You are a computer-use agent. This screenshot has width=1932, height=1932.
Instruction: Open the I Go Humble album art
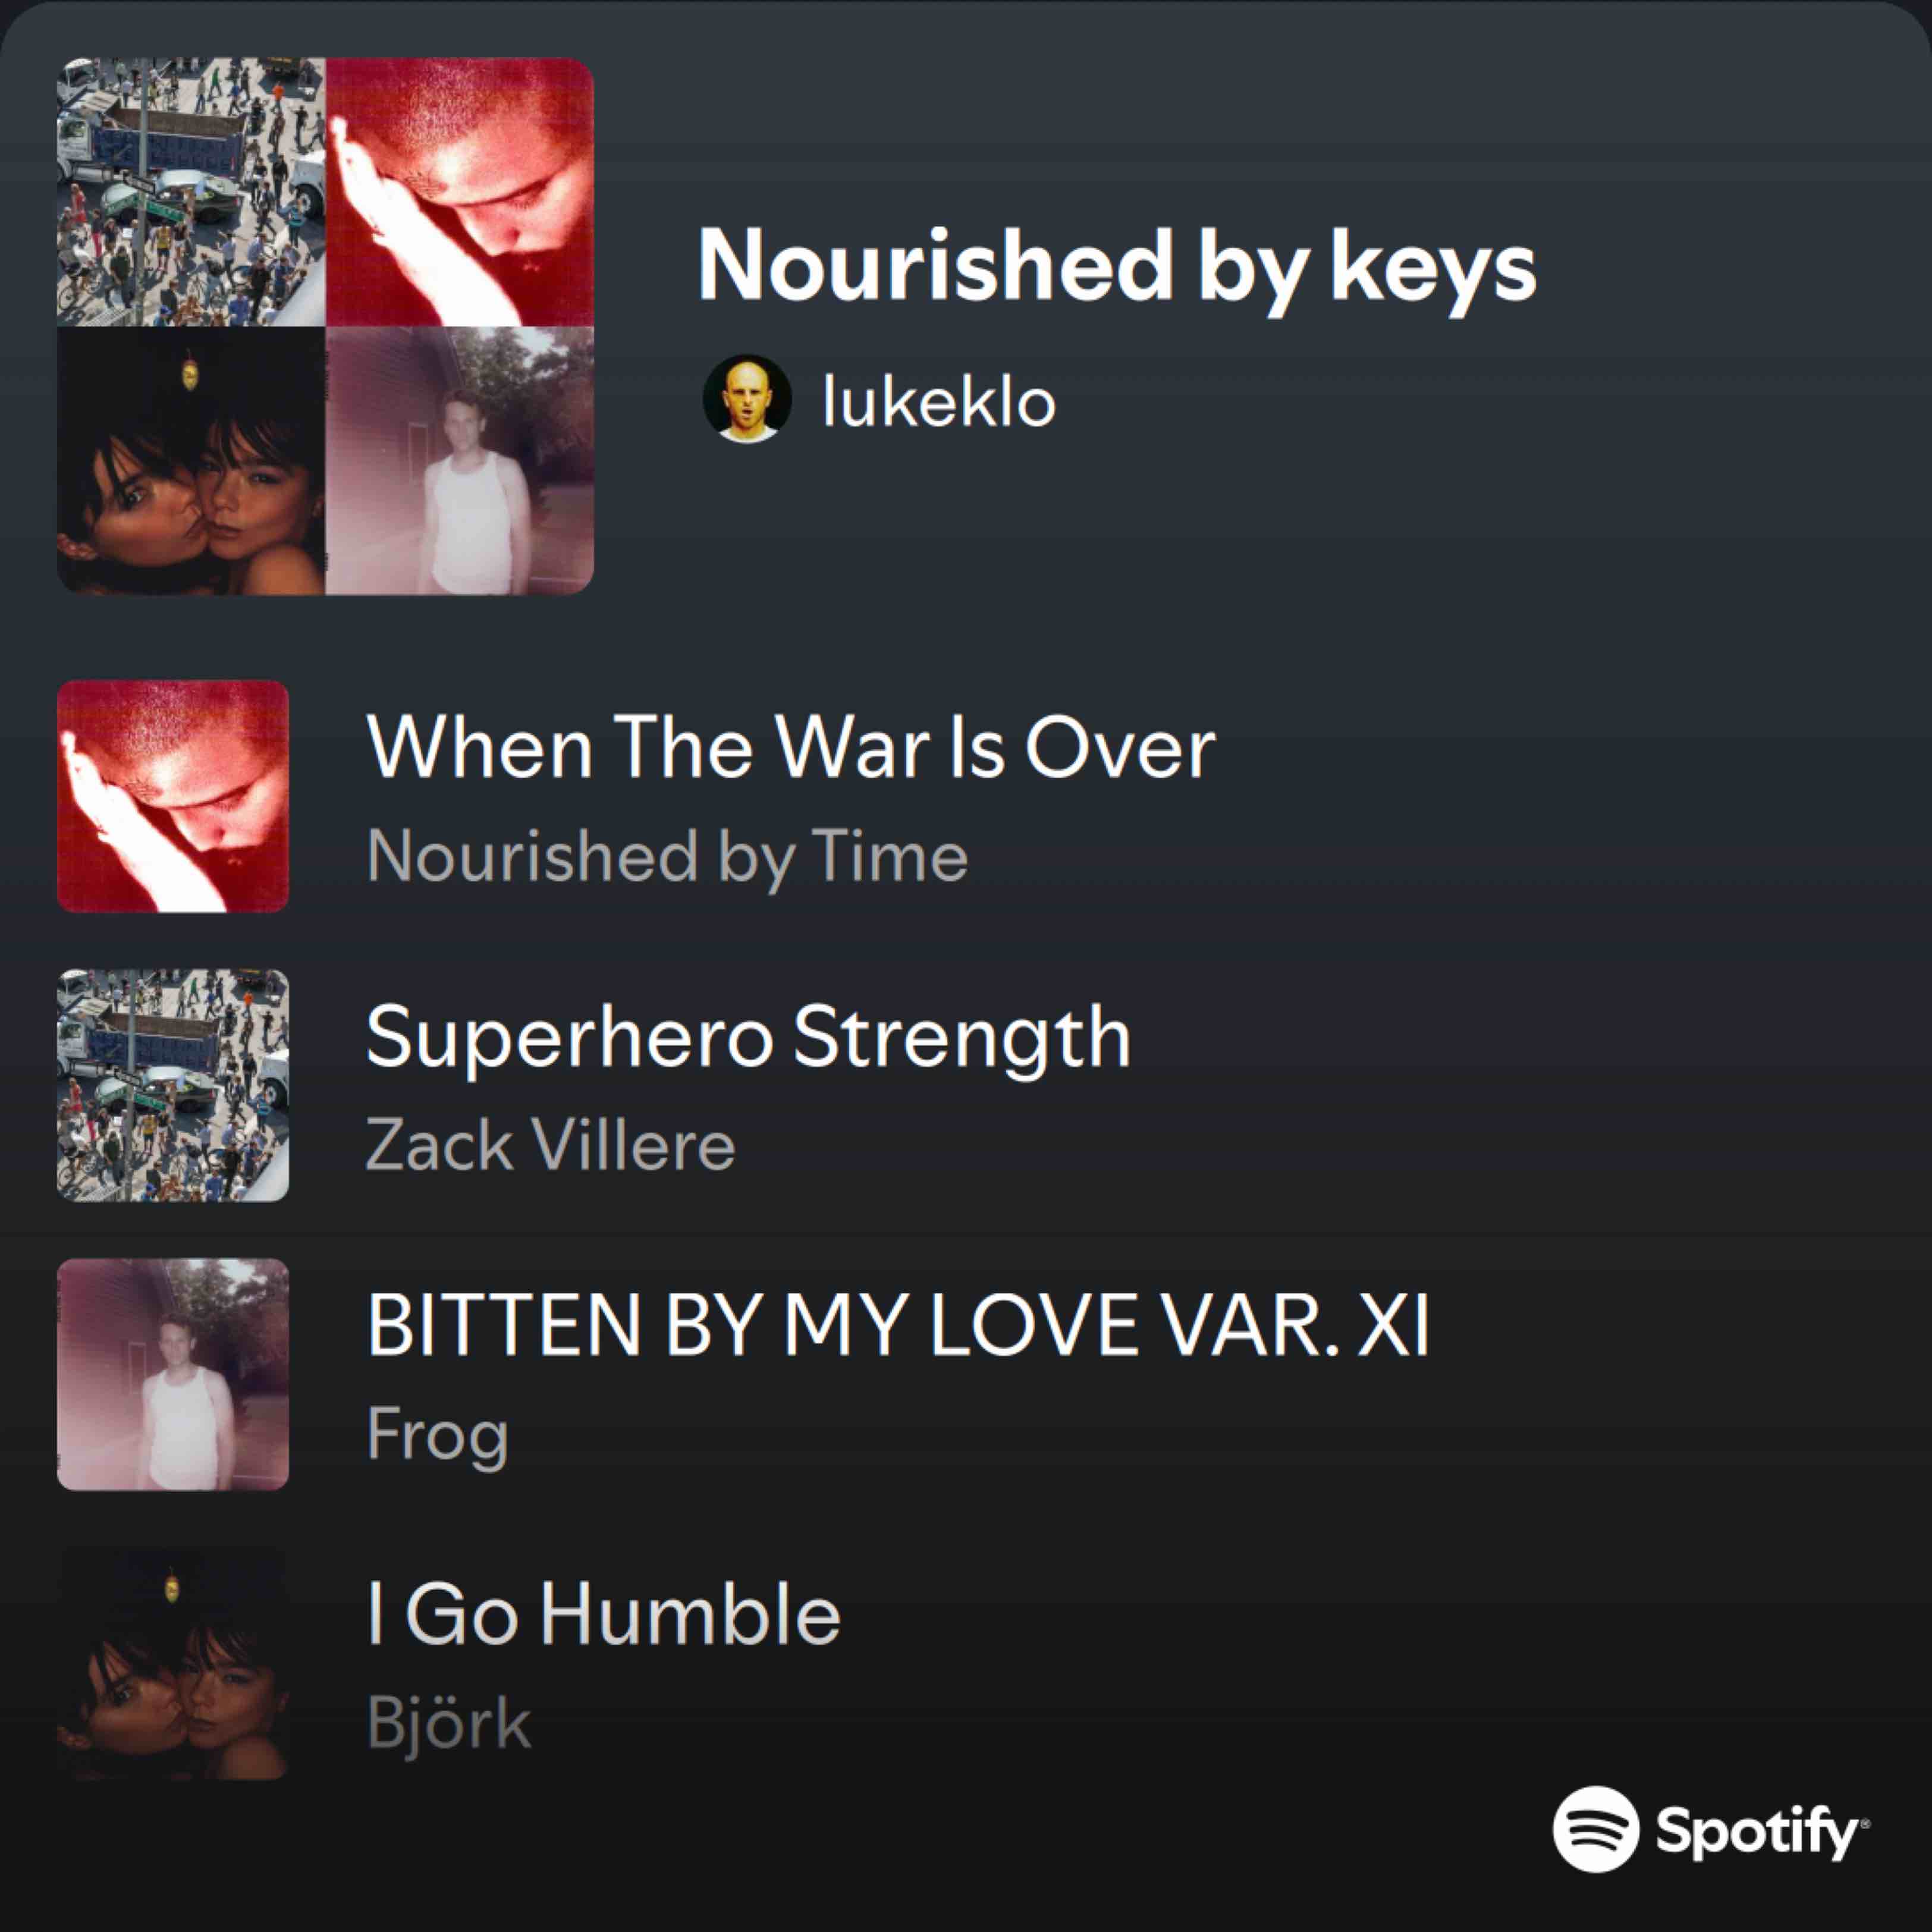tap(173, 1663)
